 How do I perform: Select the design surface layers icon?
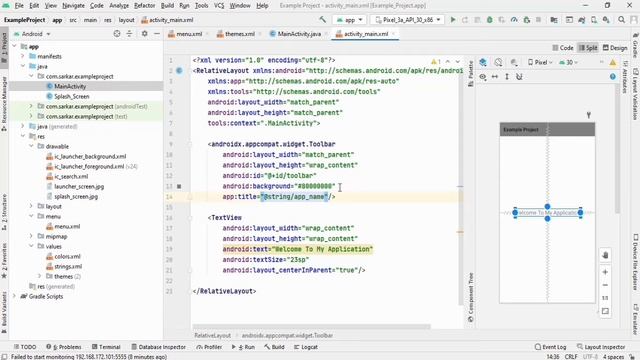483,62
